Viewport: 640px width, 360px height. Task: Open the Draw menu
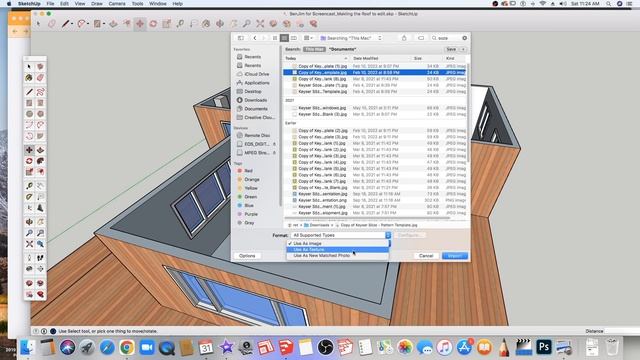tap(97, 4)
